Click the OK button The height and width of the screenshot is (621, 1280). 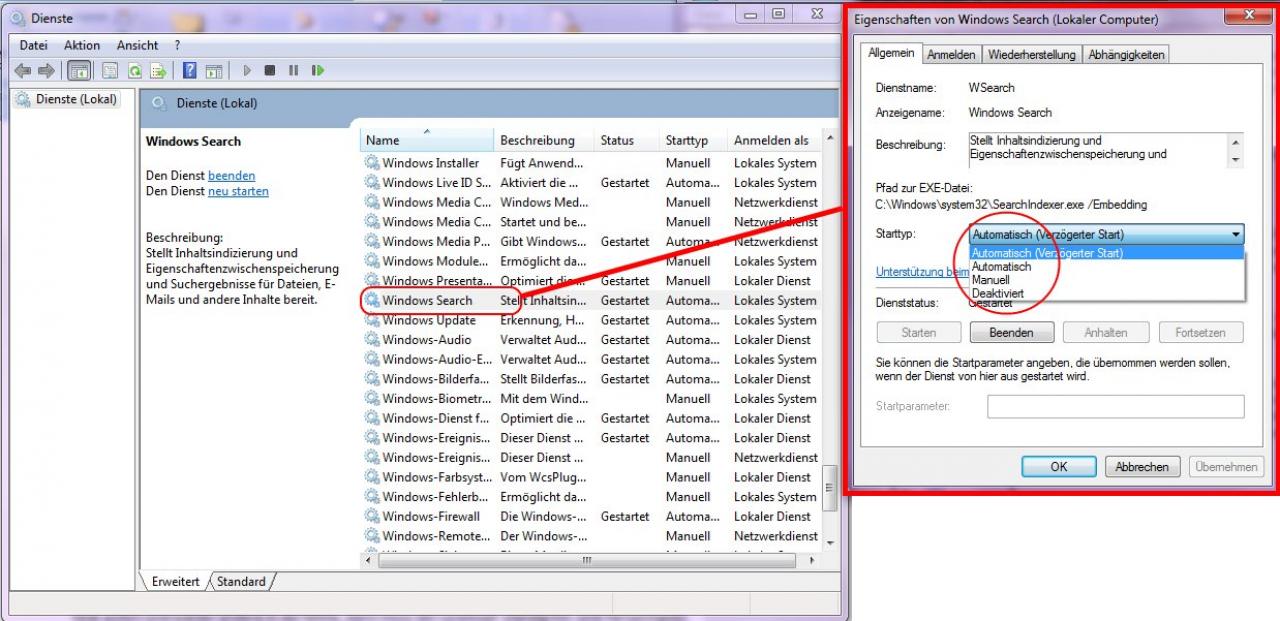pyautogui.click(x=1059, y=467)
